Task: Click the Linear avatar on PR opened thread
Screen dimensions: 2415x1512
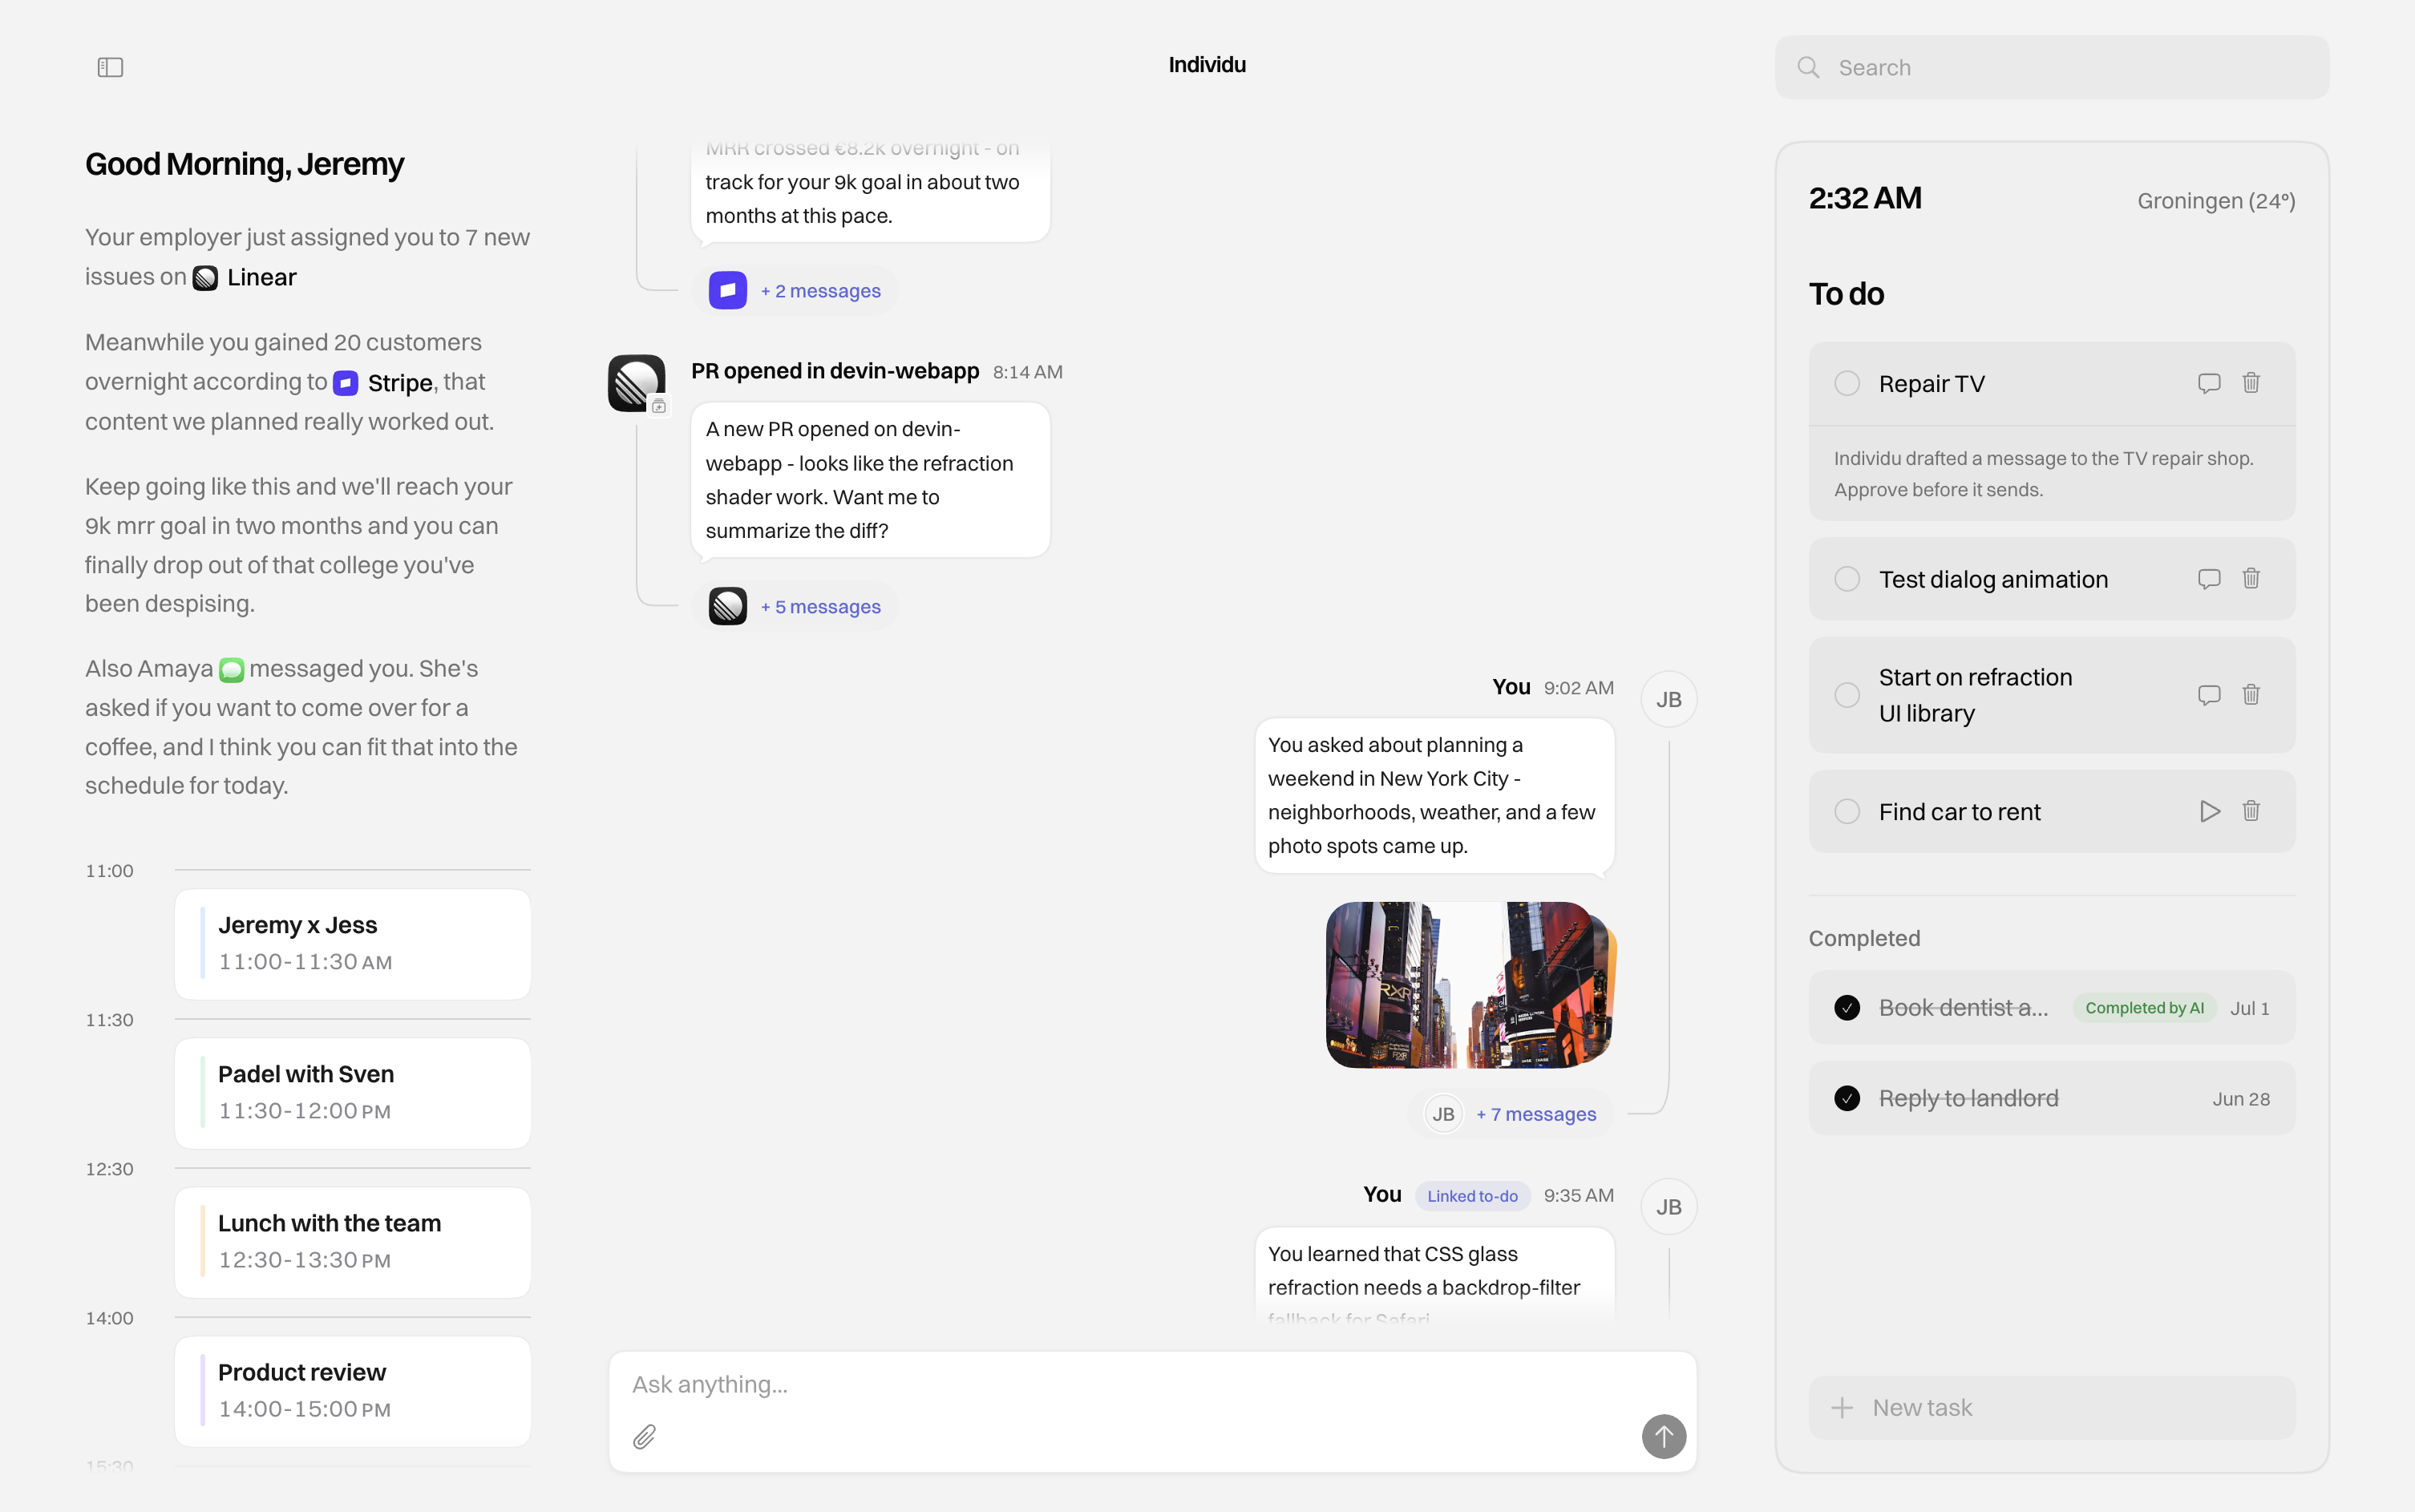Action: [636, 383]
